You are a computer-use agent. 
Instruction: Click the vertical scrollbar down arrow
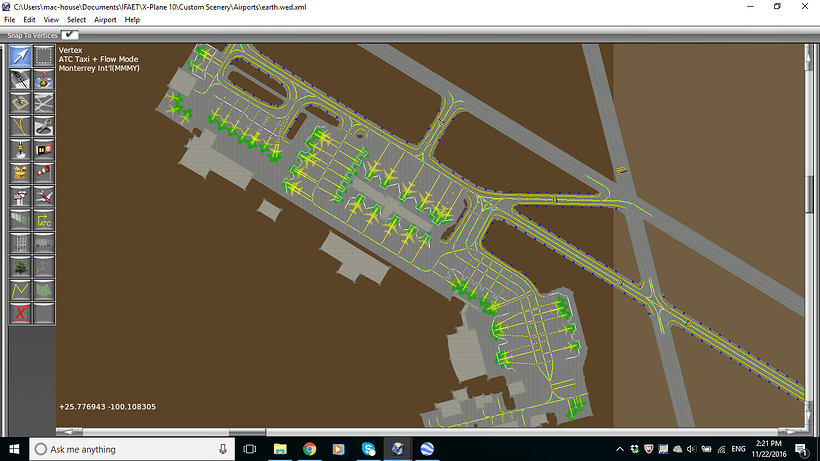(810, 414)
